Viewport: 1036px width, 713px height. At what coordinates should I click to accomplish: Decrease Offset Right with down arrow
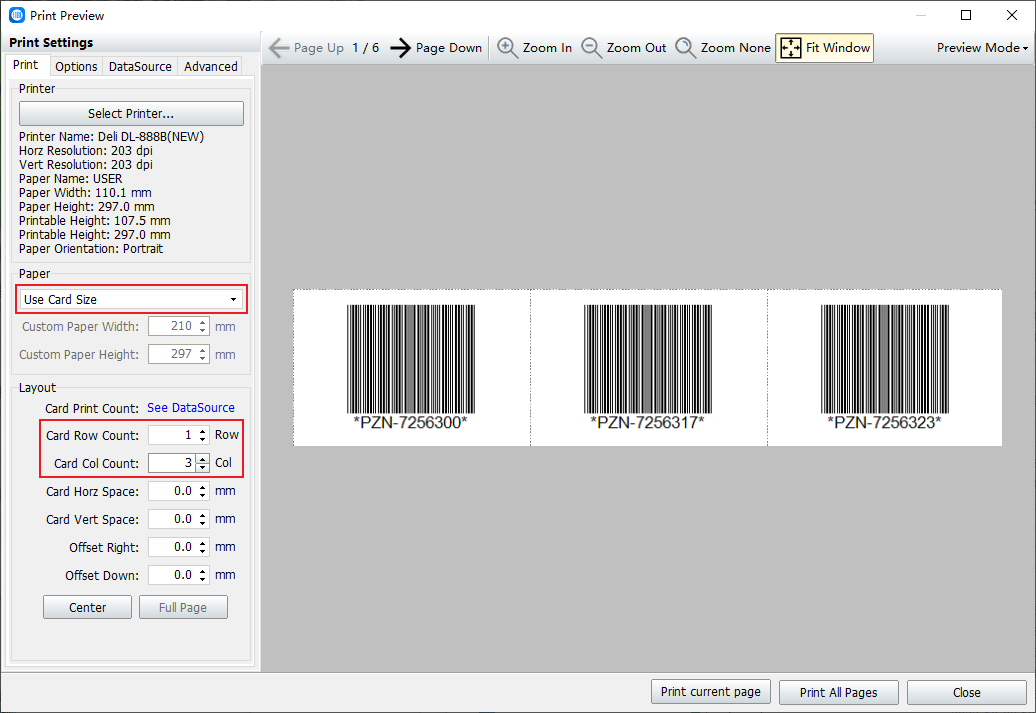click(x=203, y=552)
